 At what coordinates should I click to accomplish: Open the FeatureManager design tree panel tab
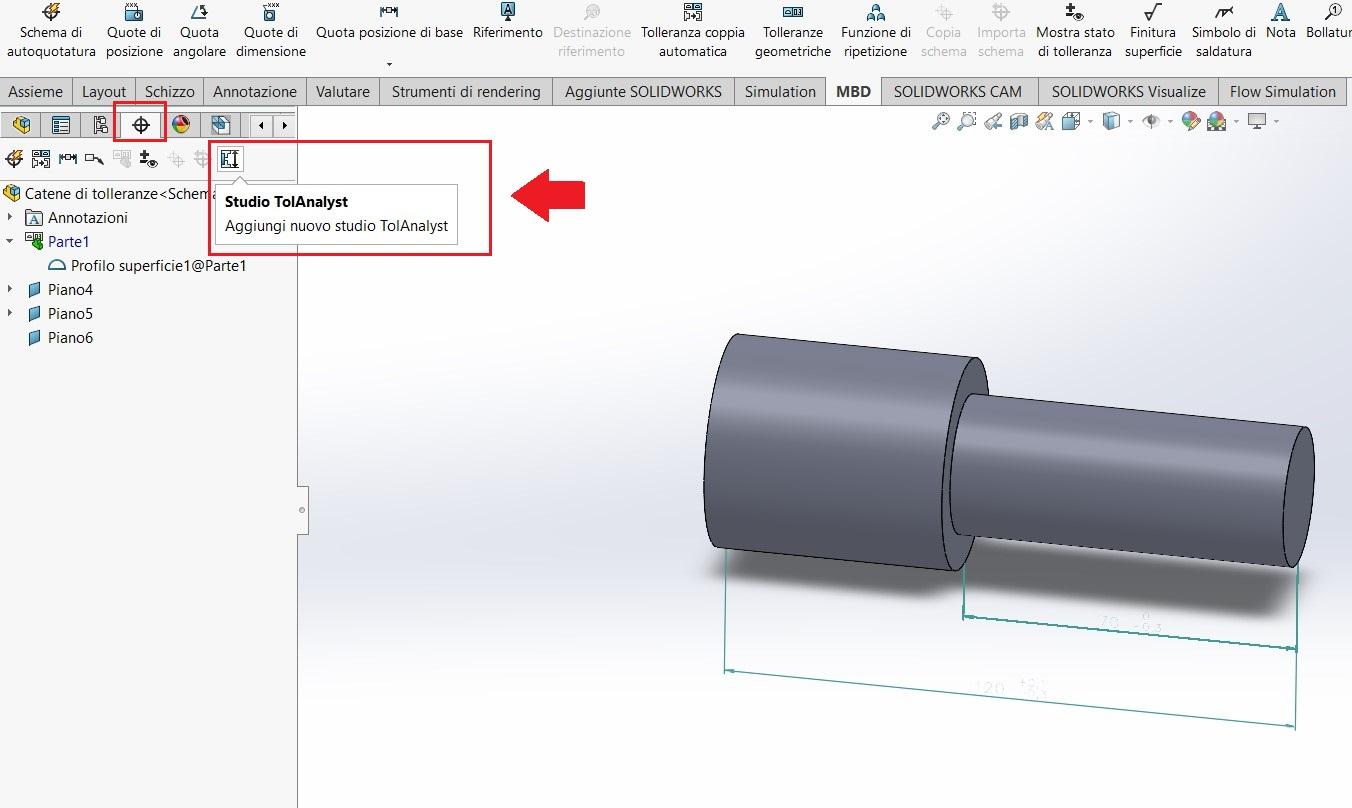coord(21,125)
